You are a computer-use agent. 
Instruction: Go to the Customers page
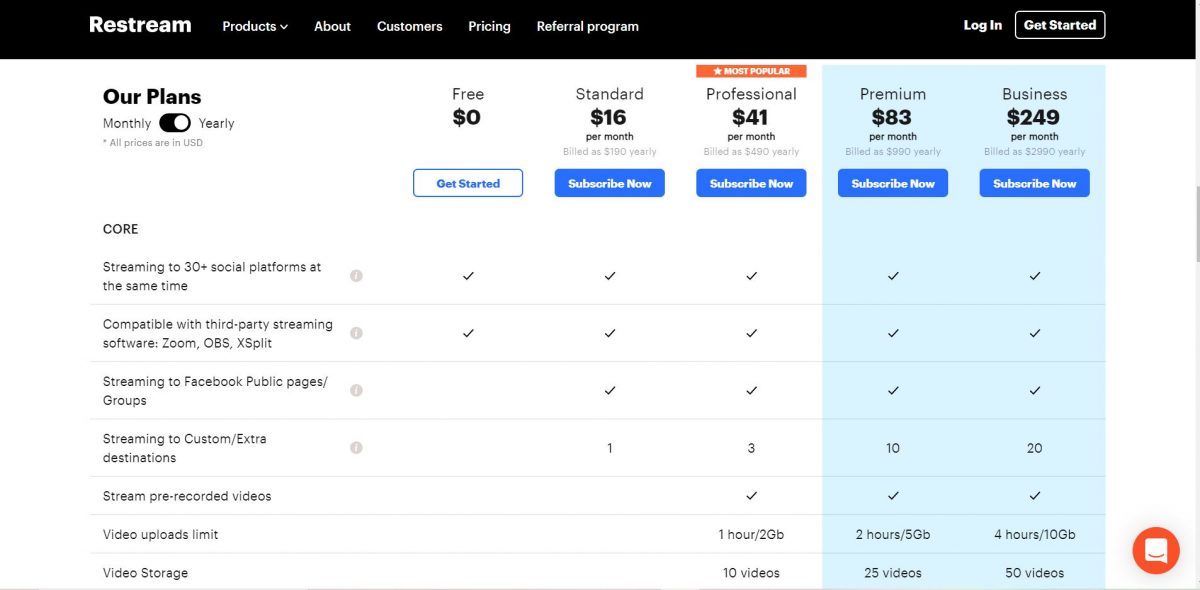[x=409, y=27]
